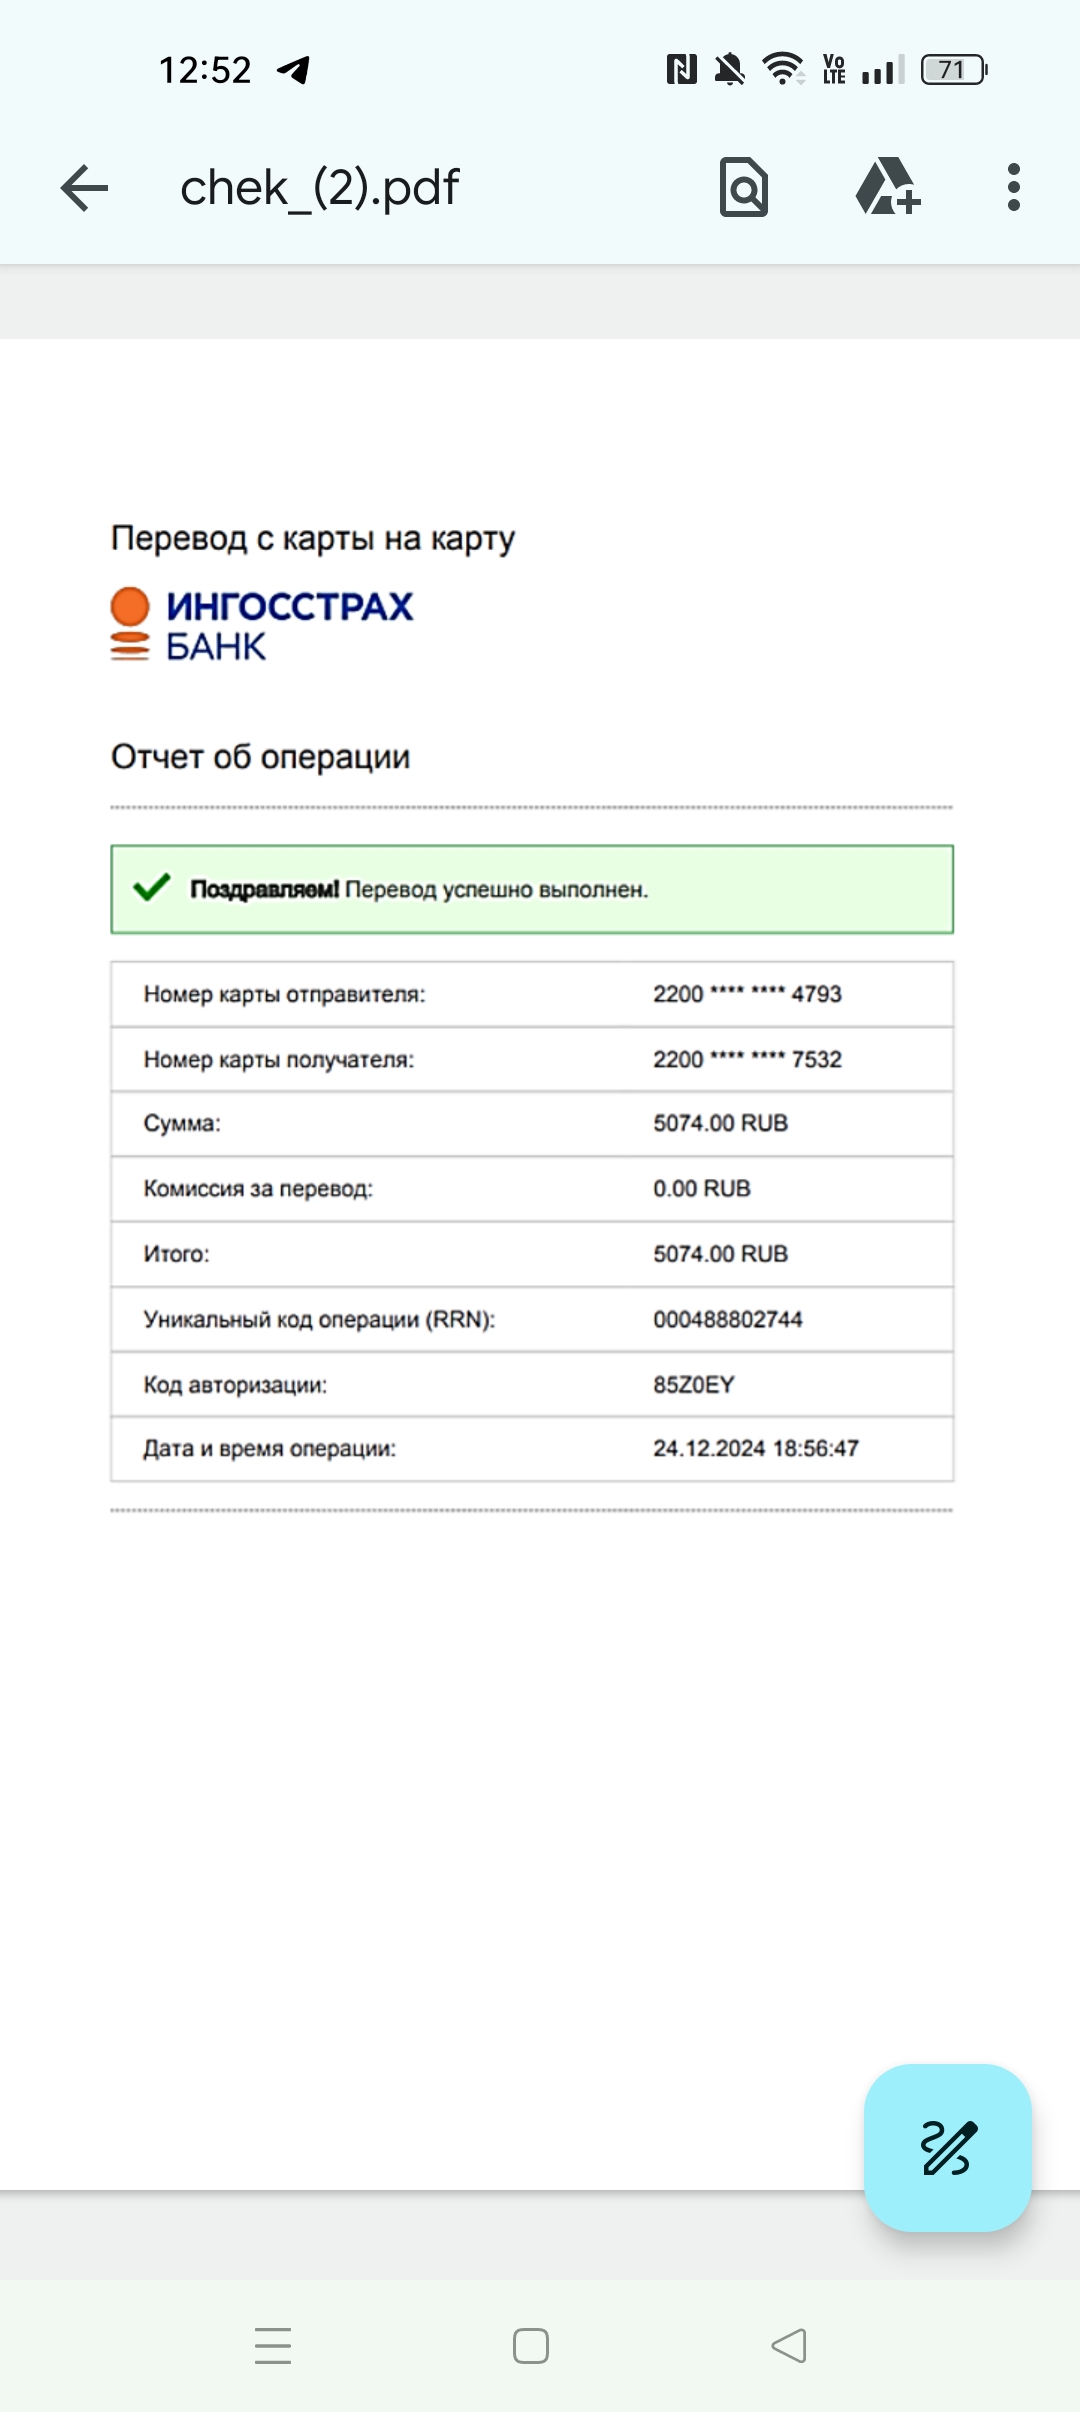Open the find-in-document search icon
The width and height of the screenshot is (1080, 2412).
point(744,187)
